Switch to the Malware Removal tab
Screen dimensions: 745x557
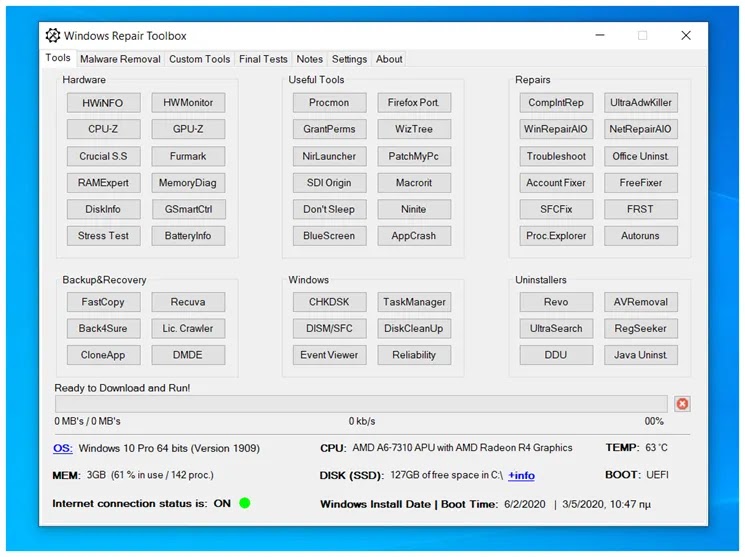tap(120, 59)
